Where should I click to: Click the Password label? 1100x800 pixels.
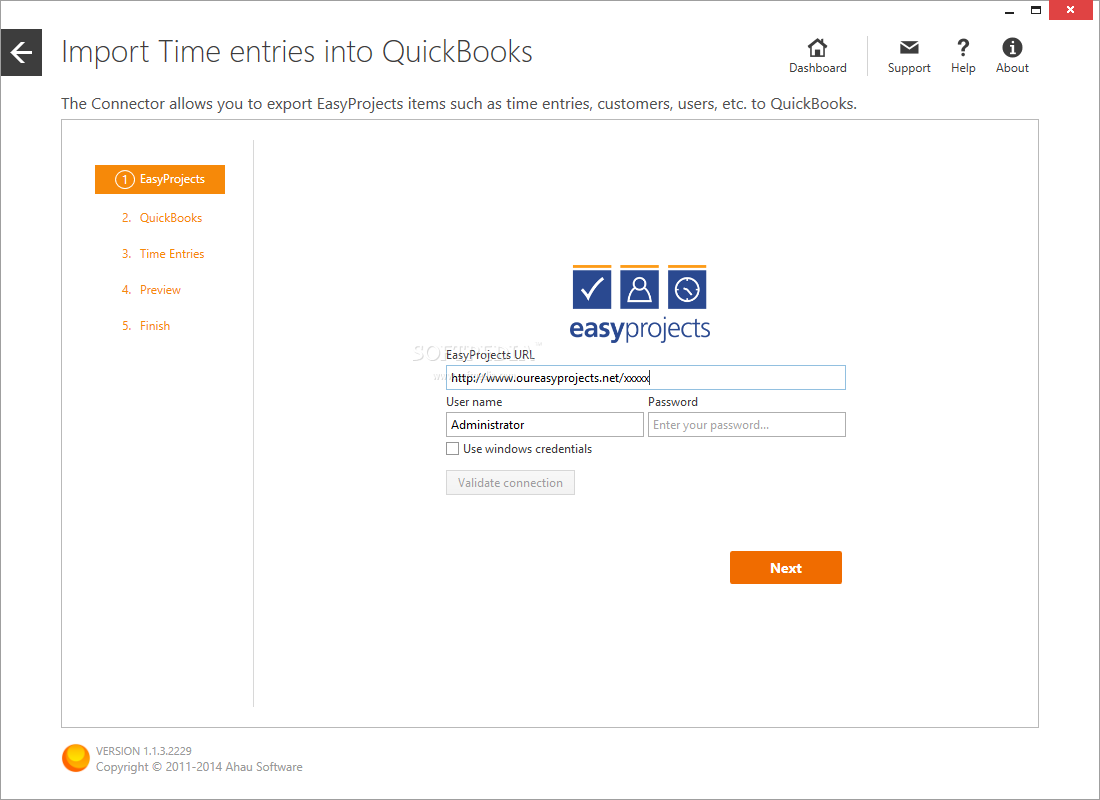[x=673, y=402]
